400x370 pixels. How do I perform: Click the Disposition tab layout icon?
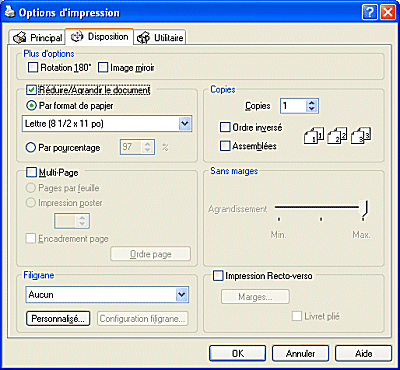point(77,37)
